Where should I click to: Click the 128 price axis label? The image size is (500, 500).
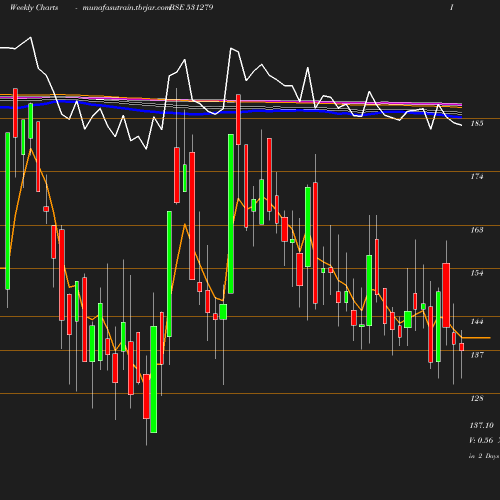point(477,398)
